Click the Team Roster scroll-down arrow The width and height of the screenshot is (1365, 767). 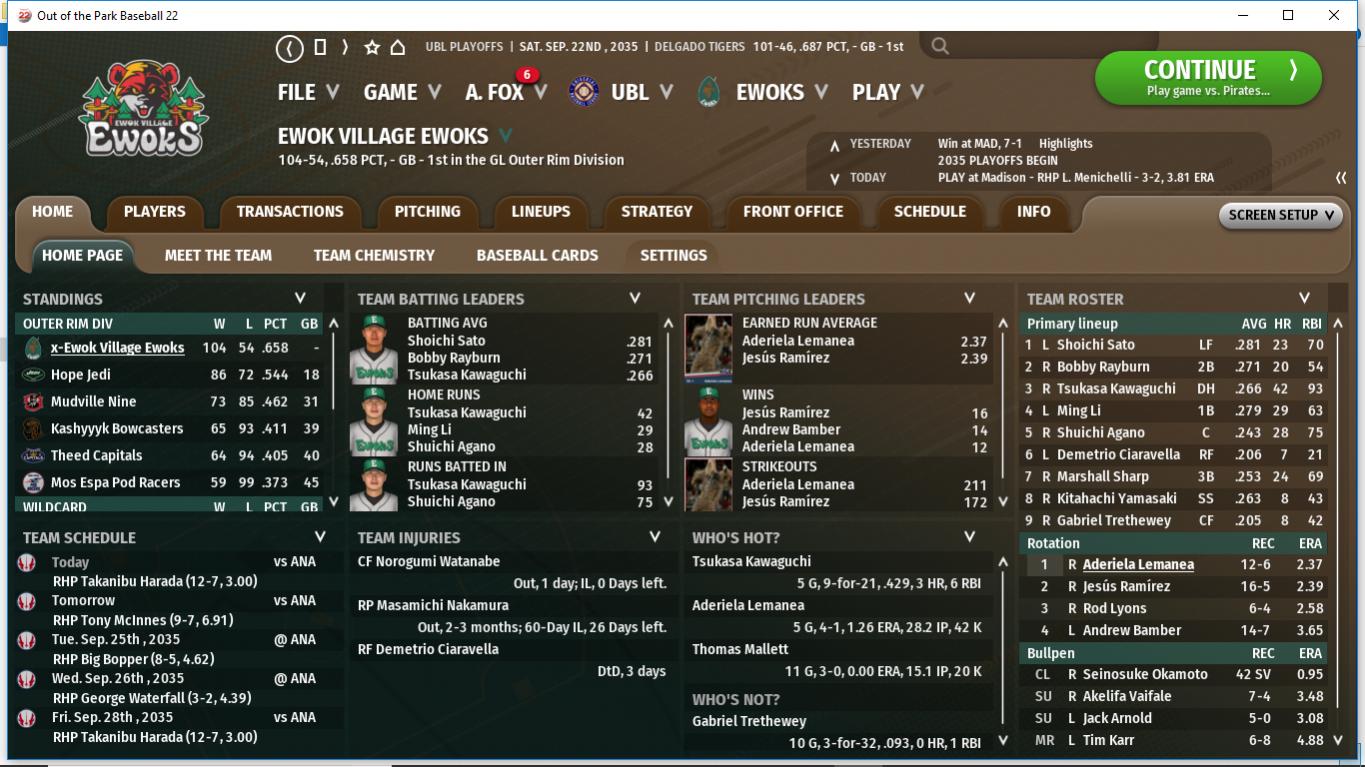pos(1338,740)
